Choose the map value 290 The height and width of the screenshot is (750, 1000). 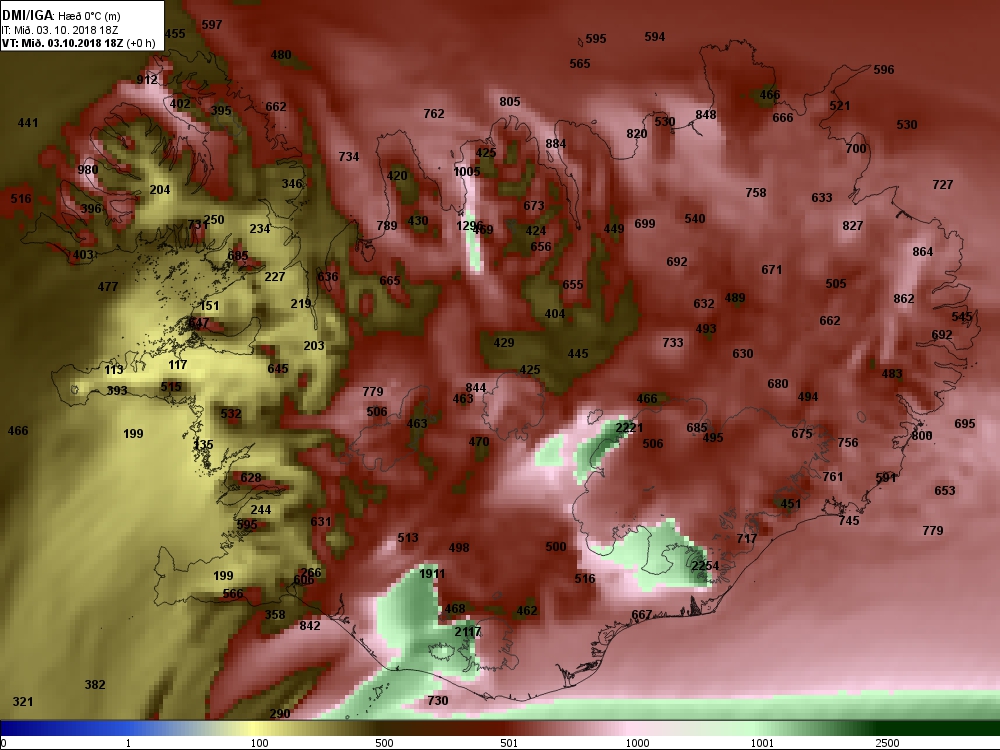click(x=280, y=714)
